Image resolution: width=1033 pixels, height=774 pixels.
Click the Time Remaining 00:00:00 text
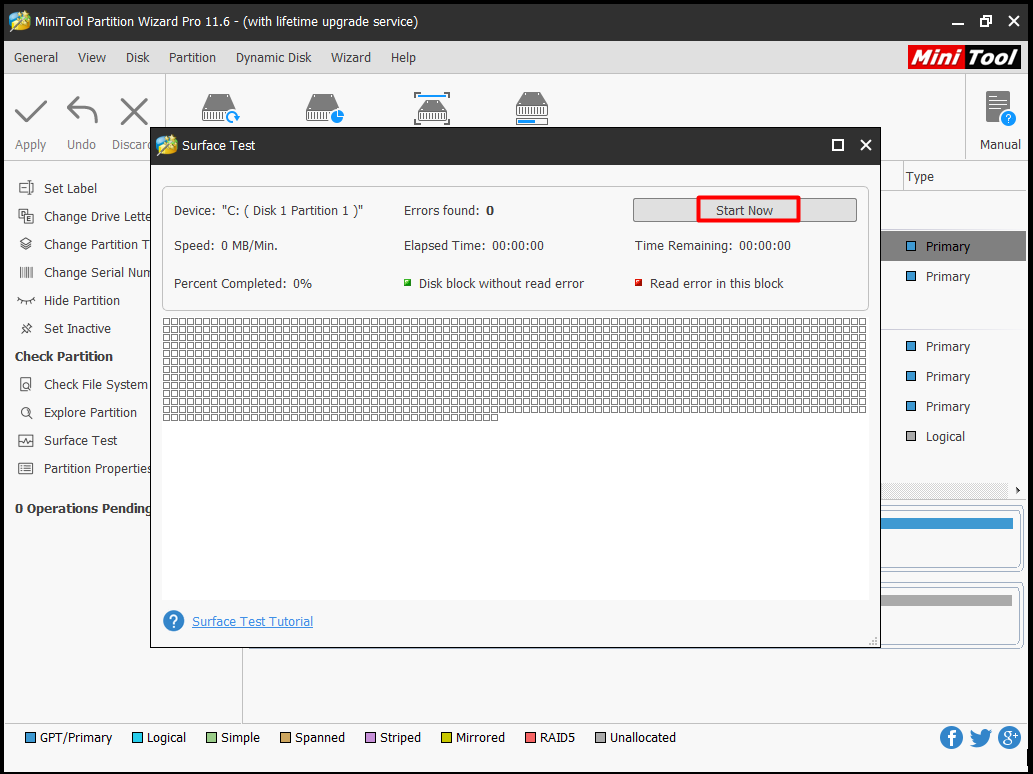[713, 246]
